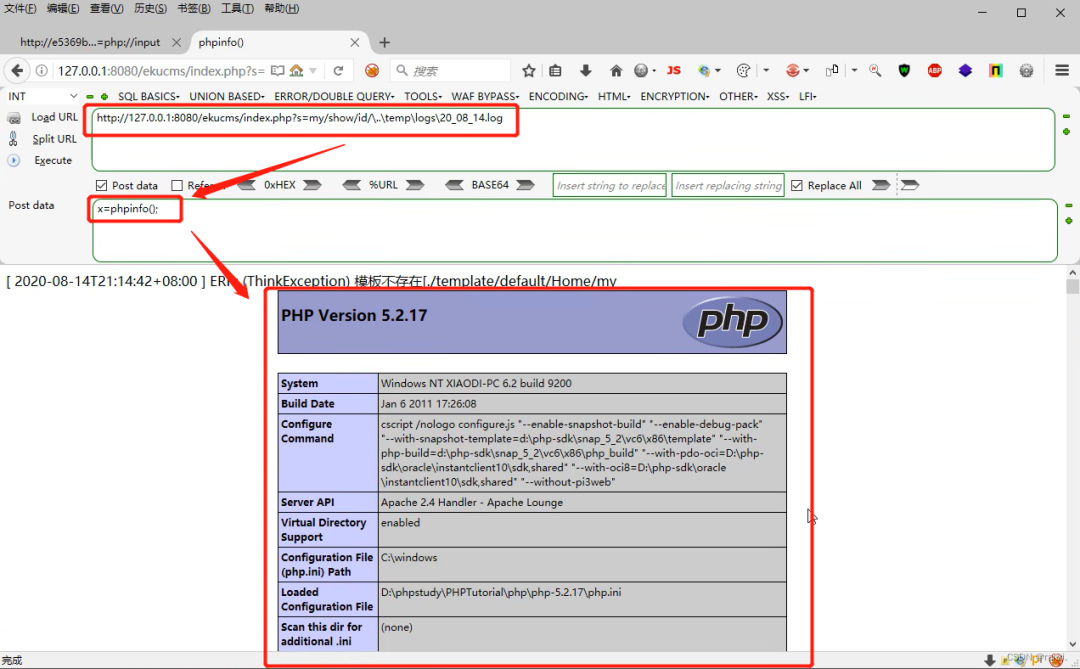The image size is (1080, 669).
Task: Click the replace arrow after Replace All
Action: point(880,185)
